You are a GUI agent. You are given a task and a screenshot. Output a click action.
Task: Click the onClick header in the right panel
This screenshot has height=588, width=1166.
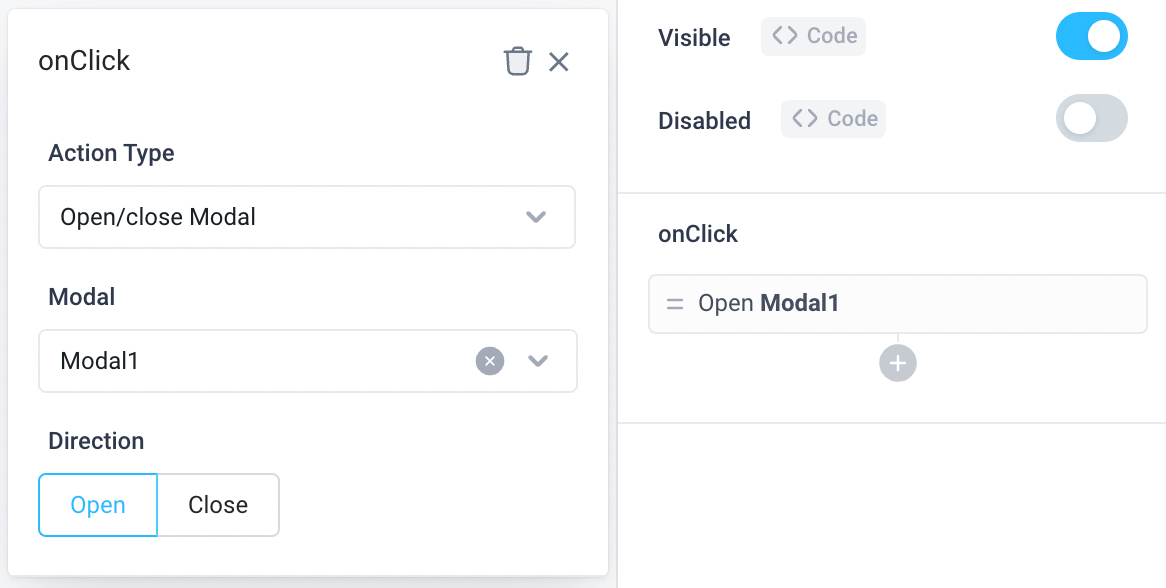pos(697,234)
